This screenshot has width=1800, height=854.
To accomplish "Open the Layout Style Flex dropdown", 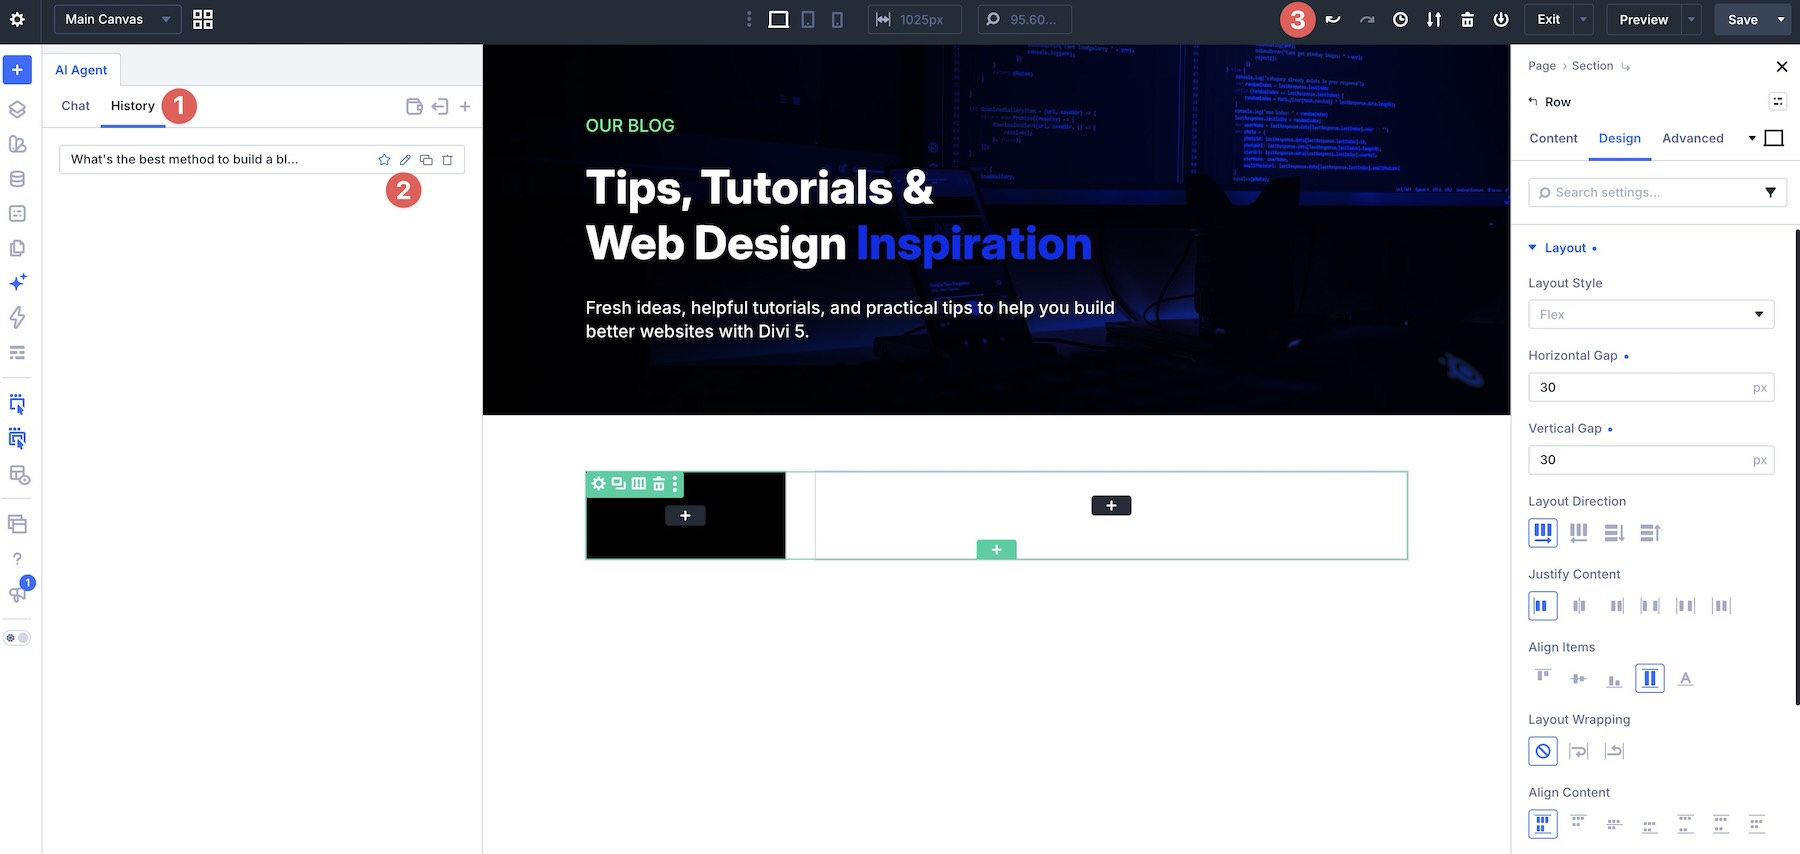I will (1651, 314).
